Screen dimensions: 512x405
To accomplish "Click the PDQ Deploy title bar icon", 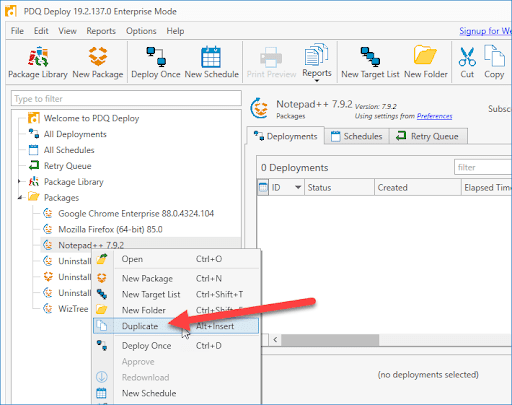I will [11, 11].
